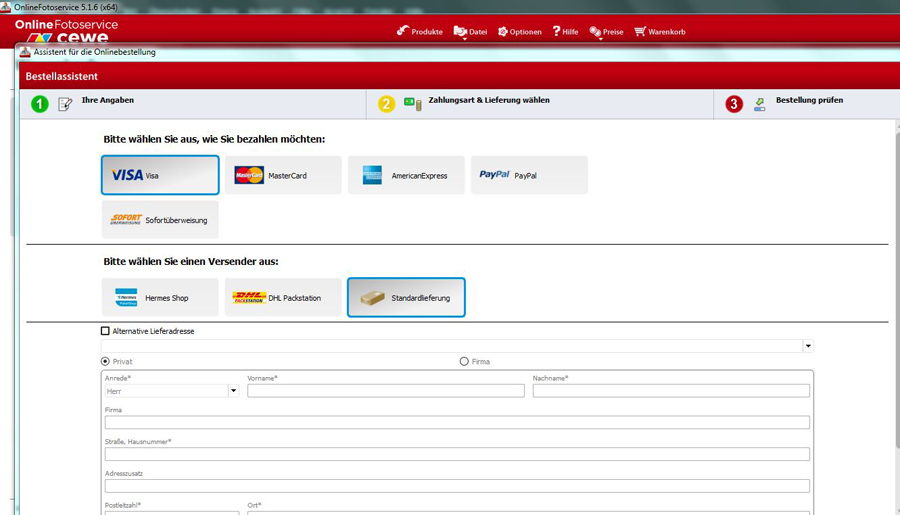Viewport: 900px width, 515px height.
Task: Focus the Vorname input field
Action: tap(386, 391)
